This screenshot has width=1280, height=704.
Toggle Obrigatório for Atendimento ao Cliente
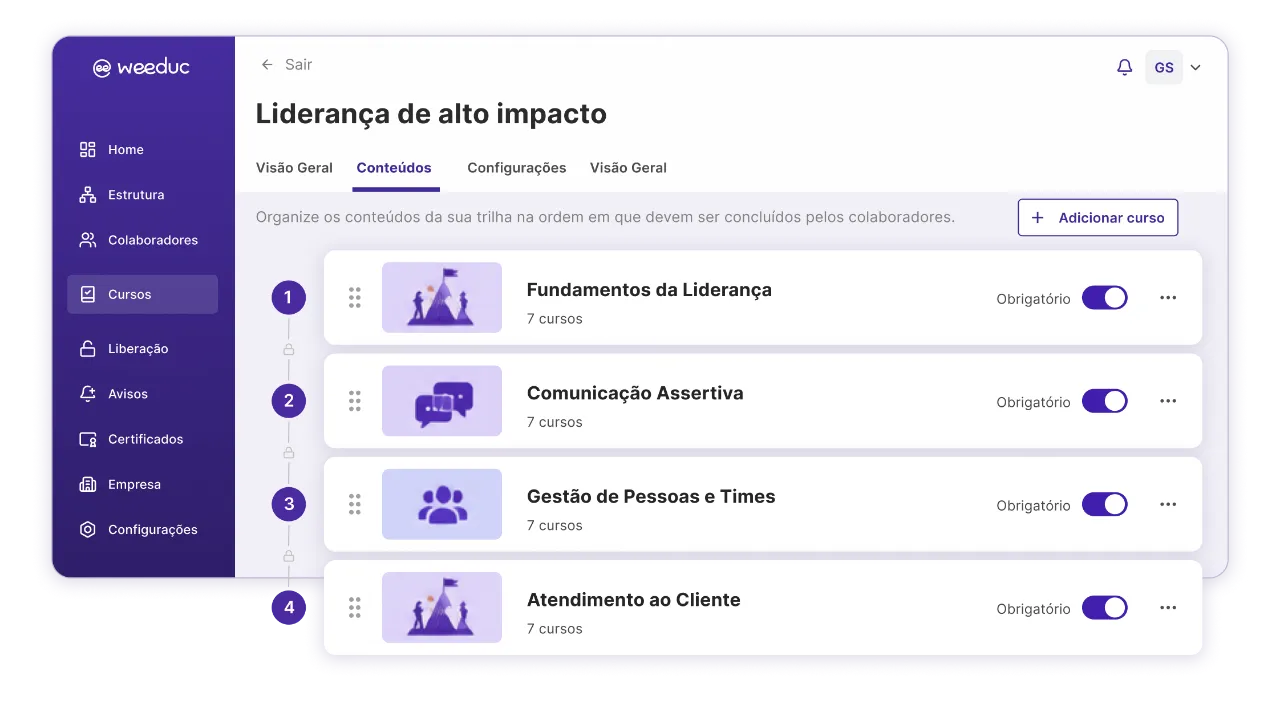[x=1105, y=608]
